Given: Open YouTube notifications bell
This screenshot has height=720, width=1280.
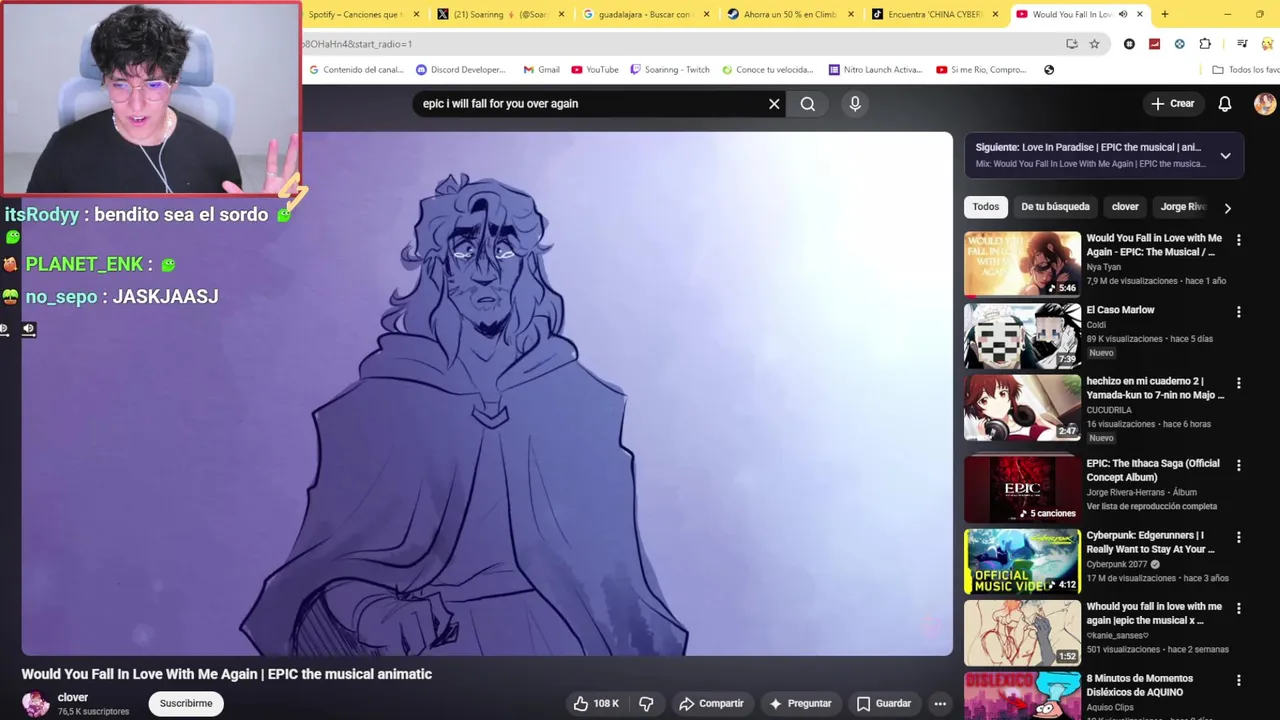Looking at the screenshot, I should tap(1225, 104).
